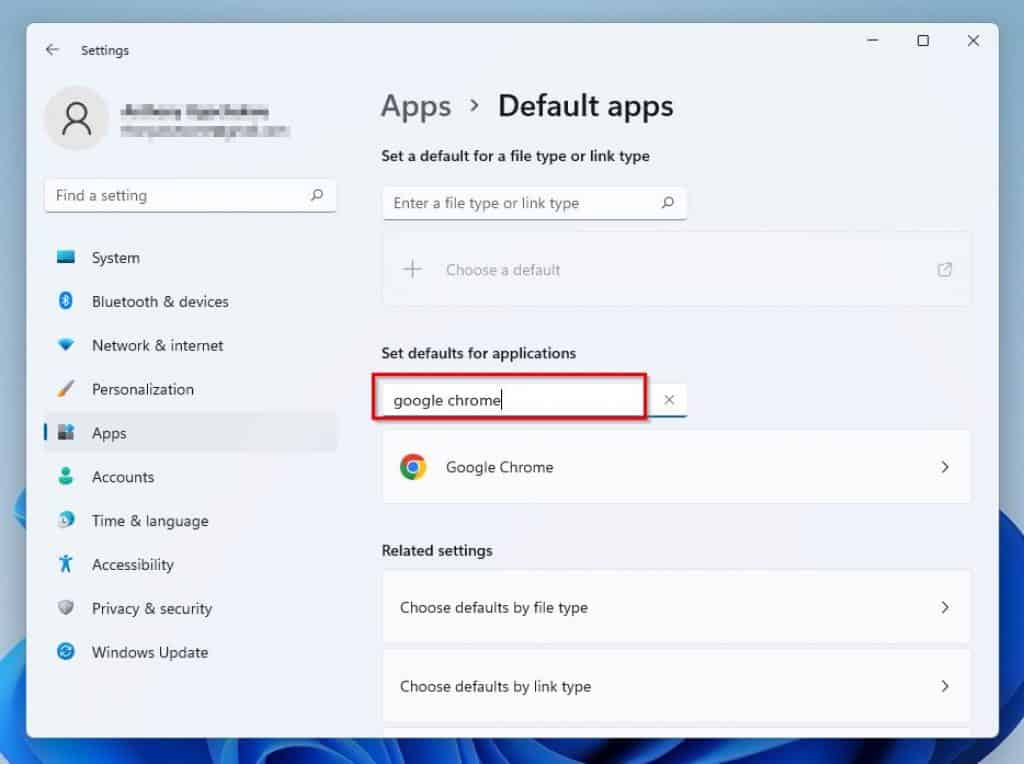Click the external link icon on Choose a default

coord(944,269)
